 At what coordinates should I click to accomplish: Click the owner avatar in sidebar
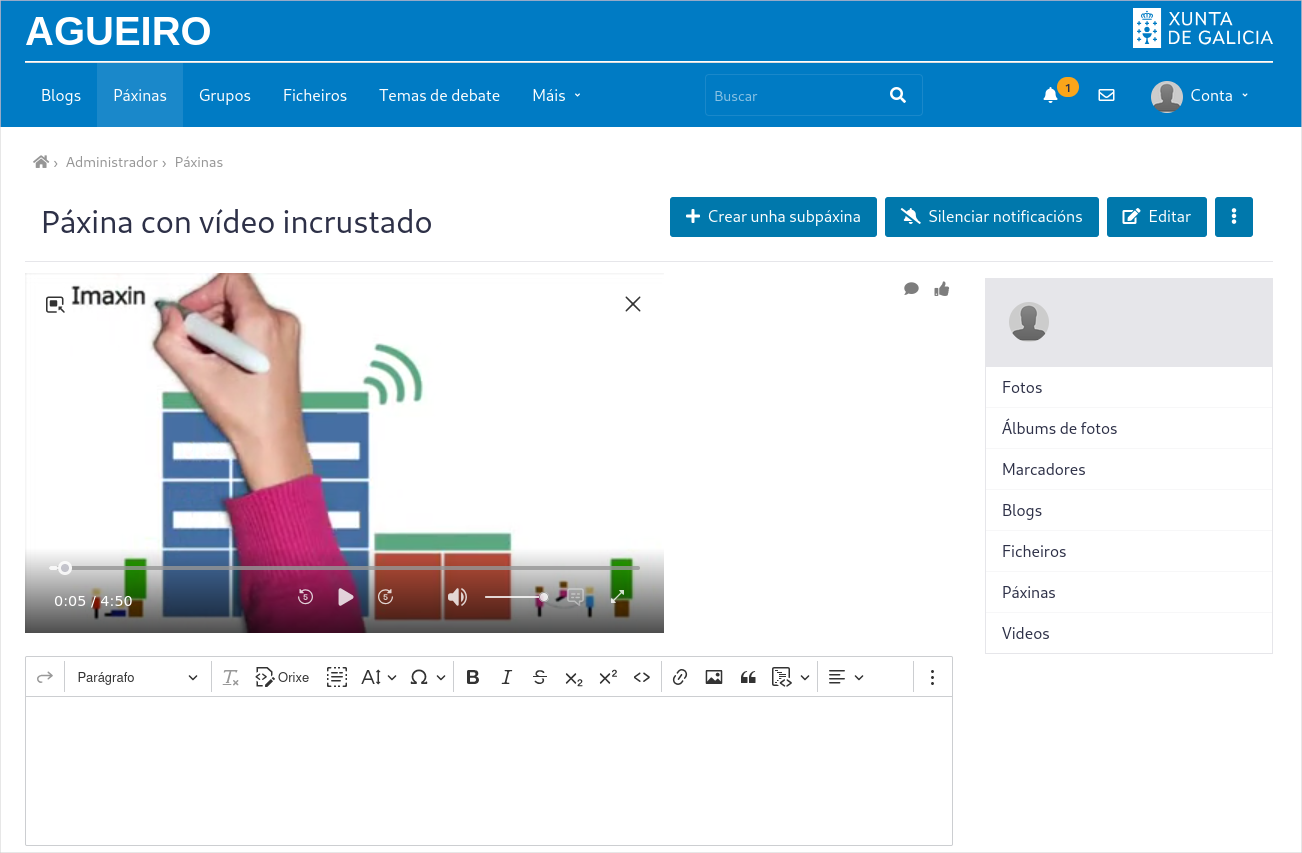pos(1029,322)
